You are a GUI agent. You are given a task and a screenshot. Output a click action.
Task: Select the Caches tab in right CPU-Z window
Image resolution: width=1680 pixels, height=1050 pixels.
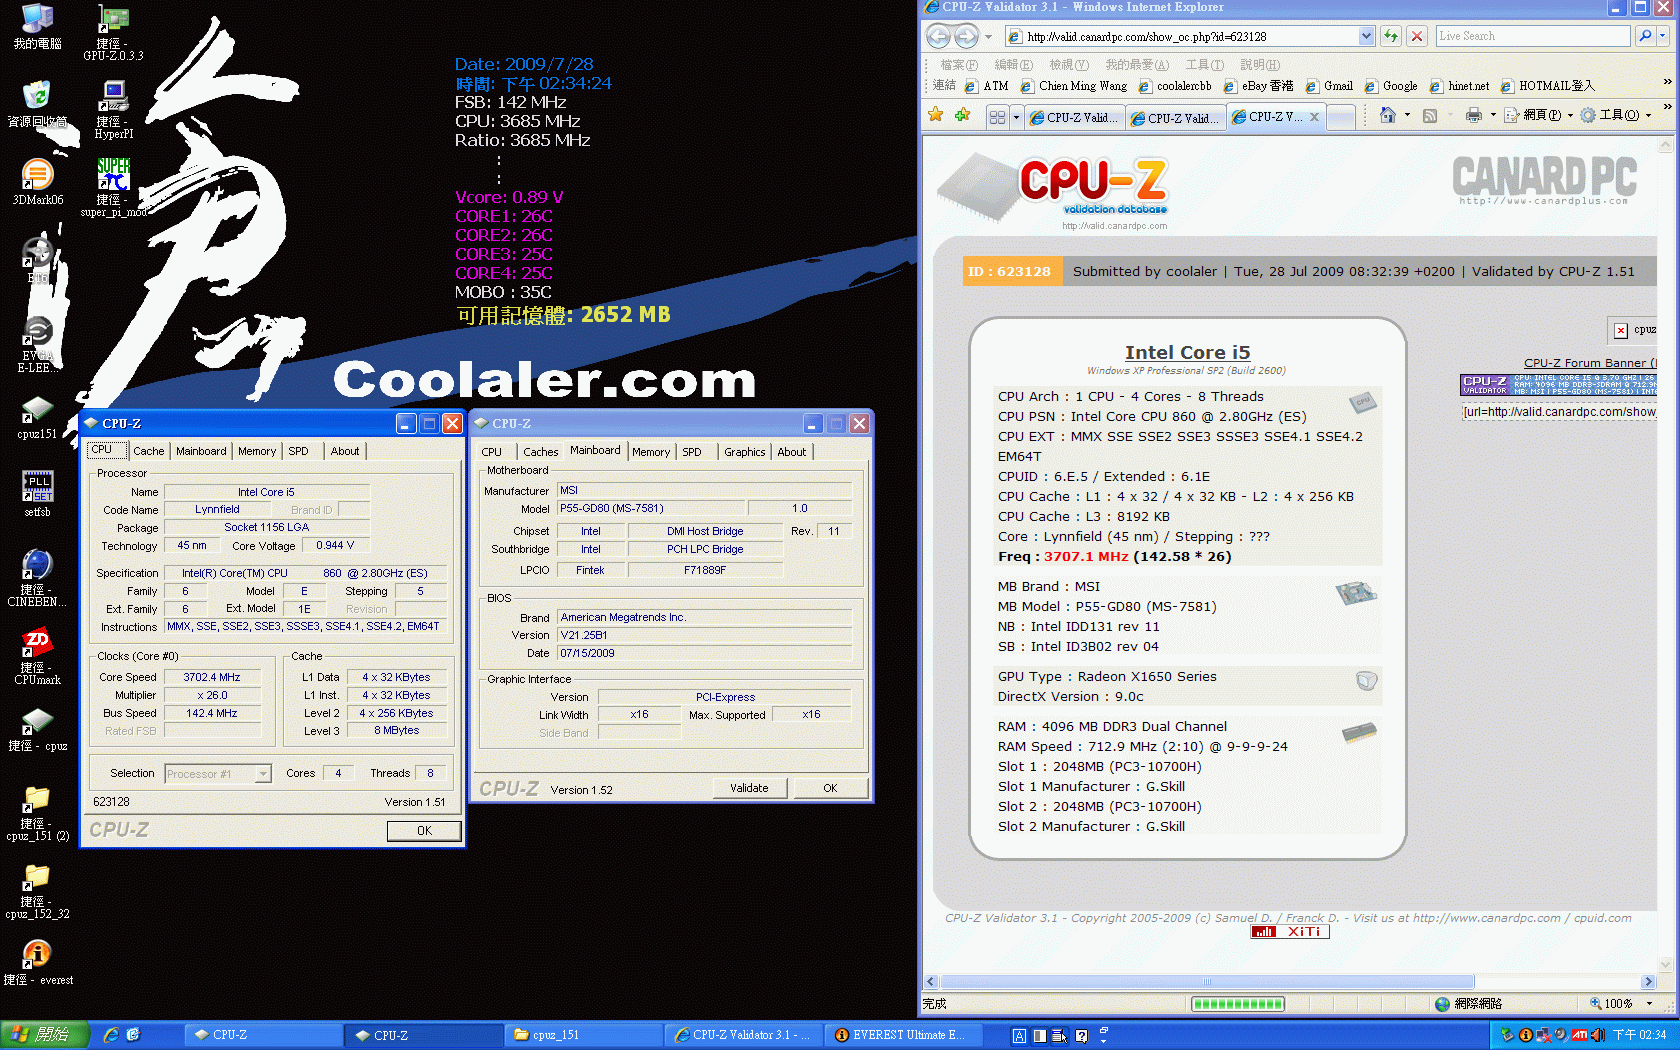pos(541,452)
